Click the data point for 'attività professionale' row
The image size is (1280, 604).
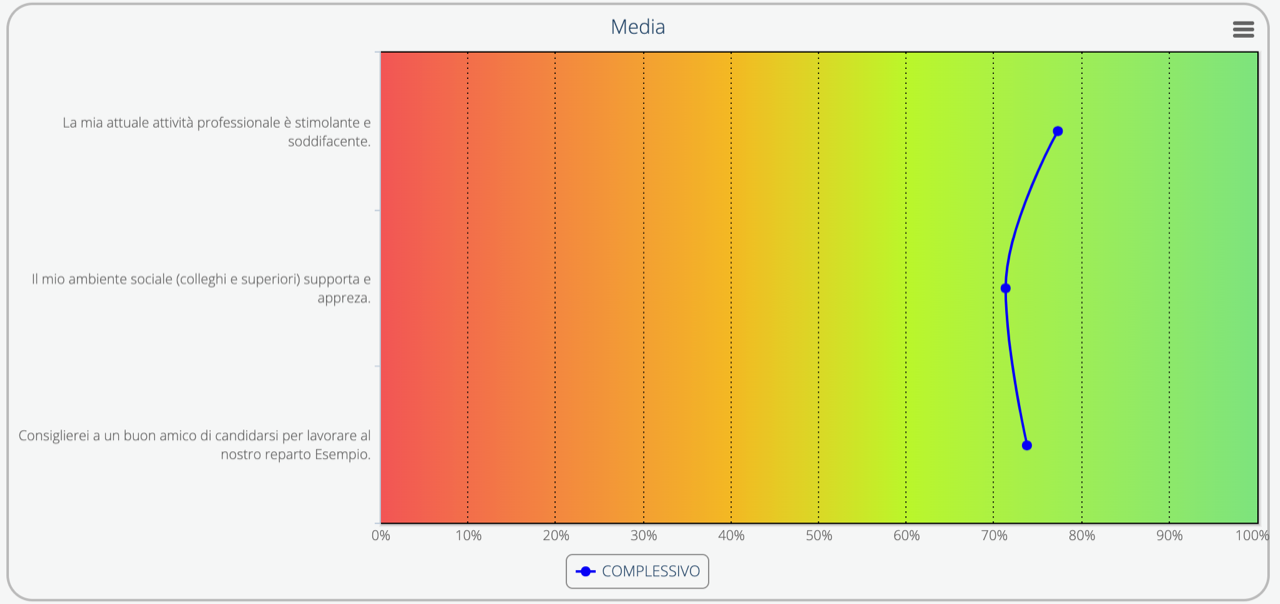(1057, 131)
